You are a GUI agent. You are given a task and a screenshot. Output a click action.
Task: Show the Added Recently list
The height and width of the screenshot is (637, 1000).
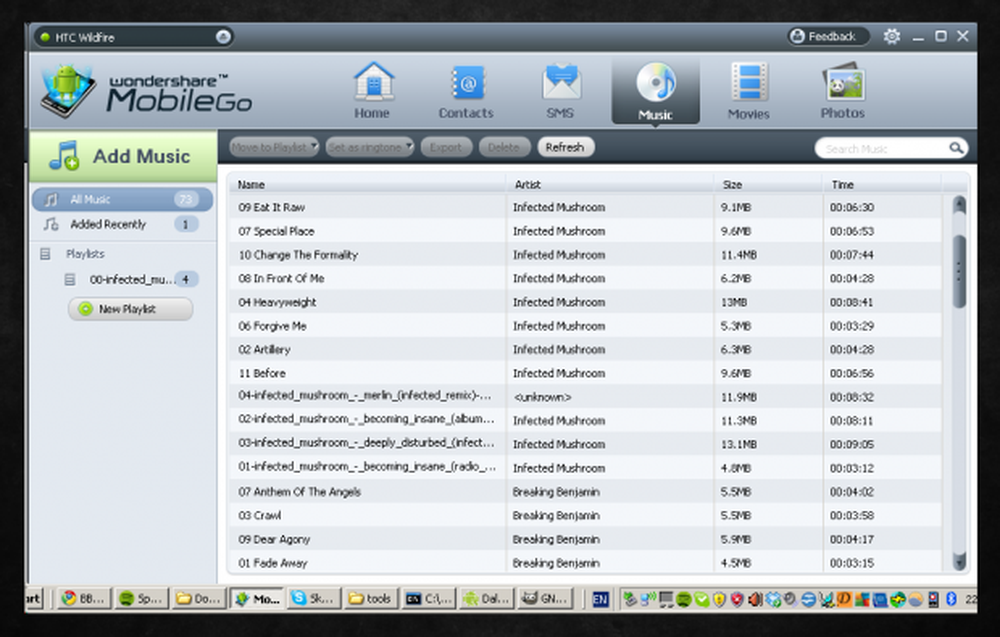tap(122, 224)
